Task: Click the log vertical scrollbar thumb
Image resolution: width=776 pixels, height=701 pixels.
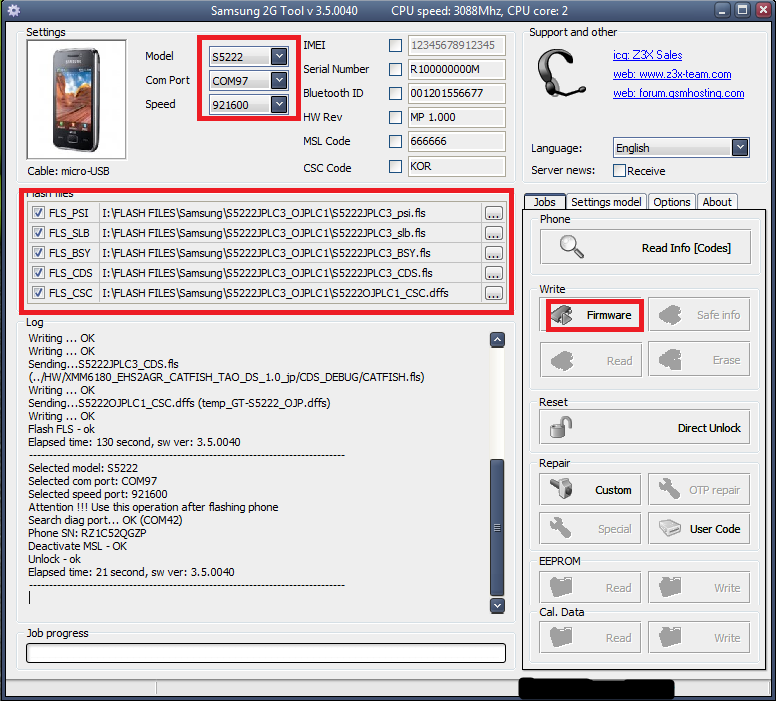Action: pos(497,528)
